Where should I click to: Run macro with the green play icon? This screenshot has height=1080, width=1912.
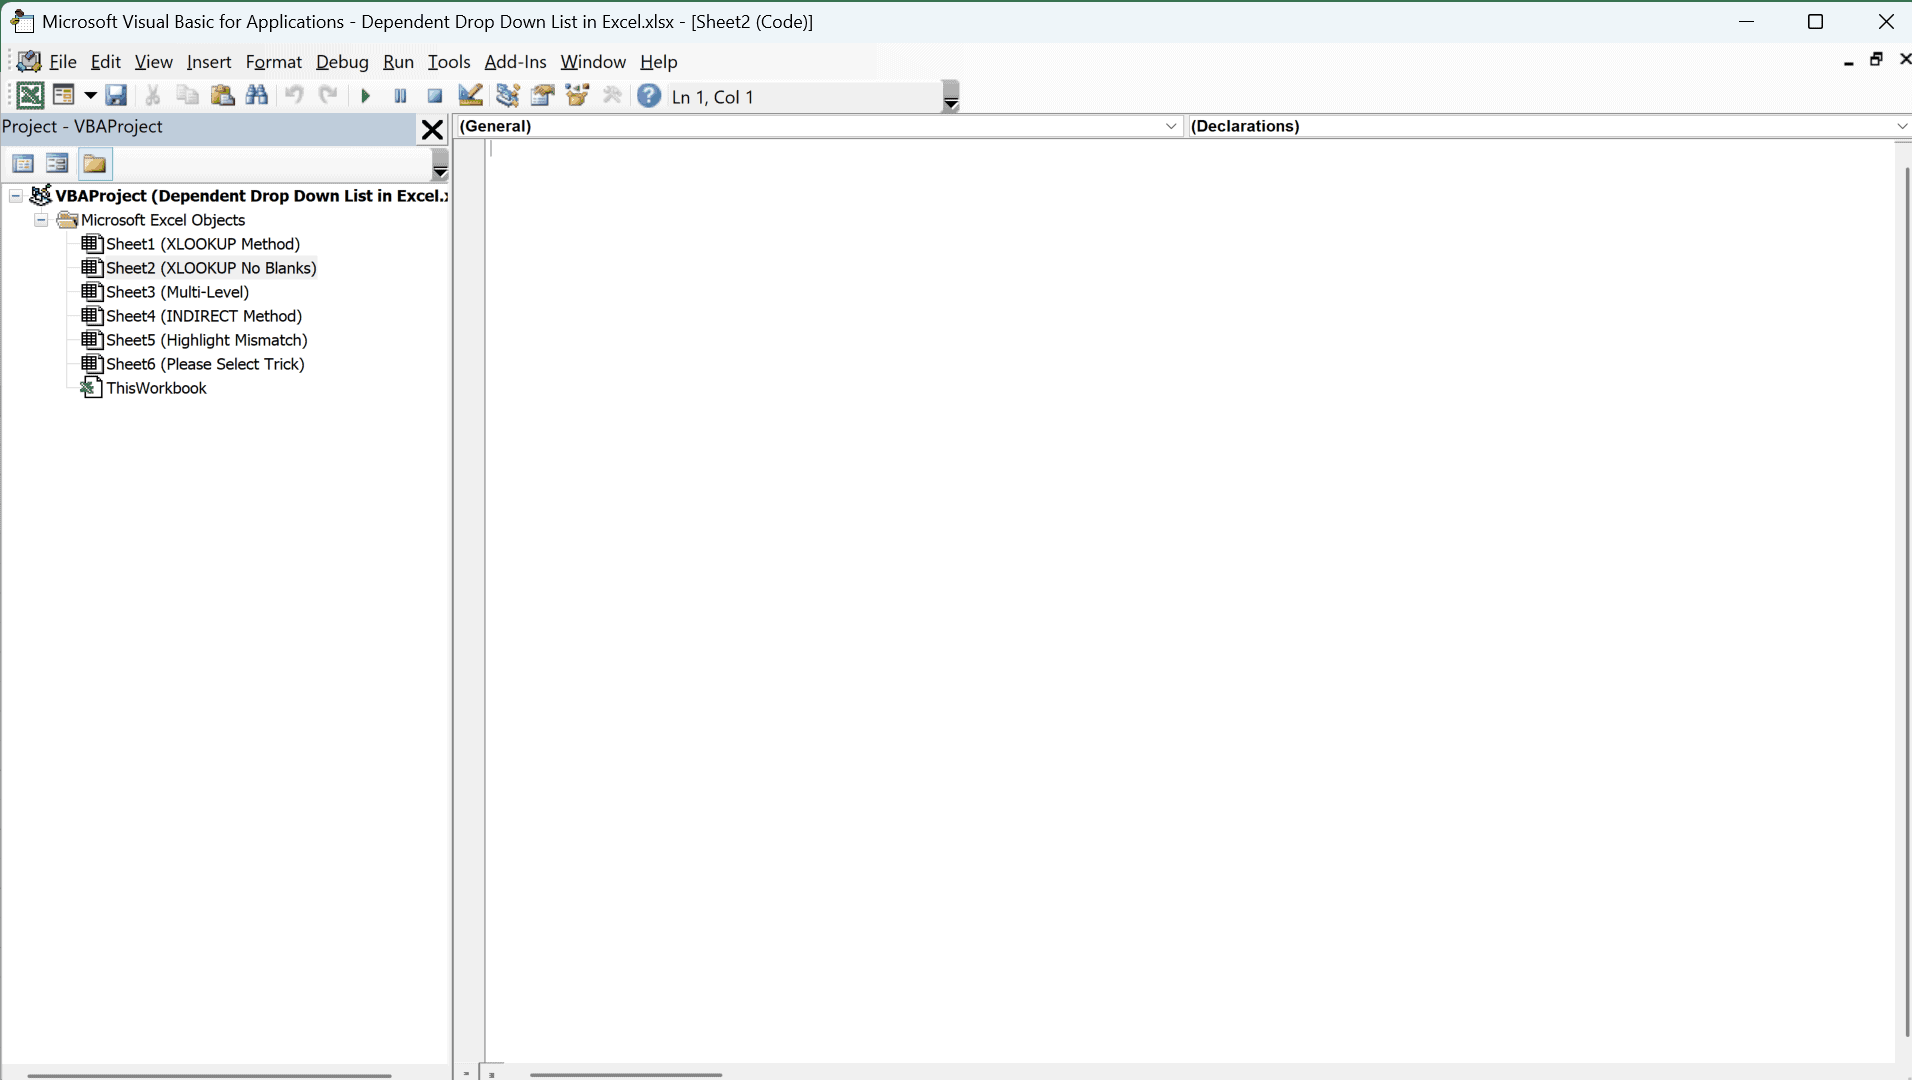coord(366,96)
